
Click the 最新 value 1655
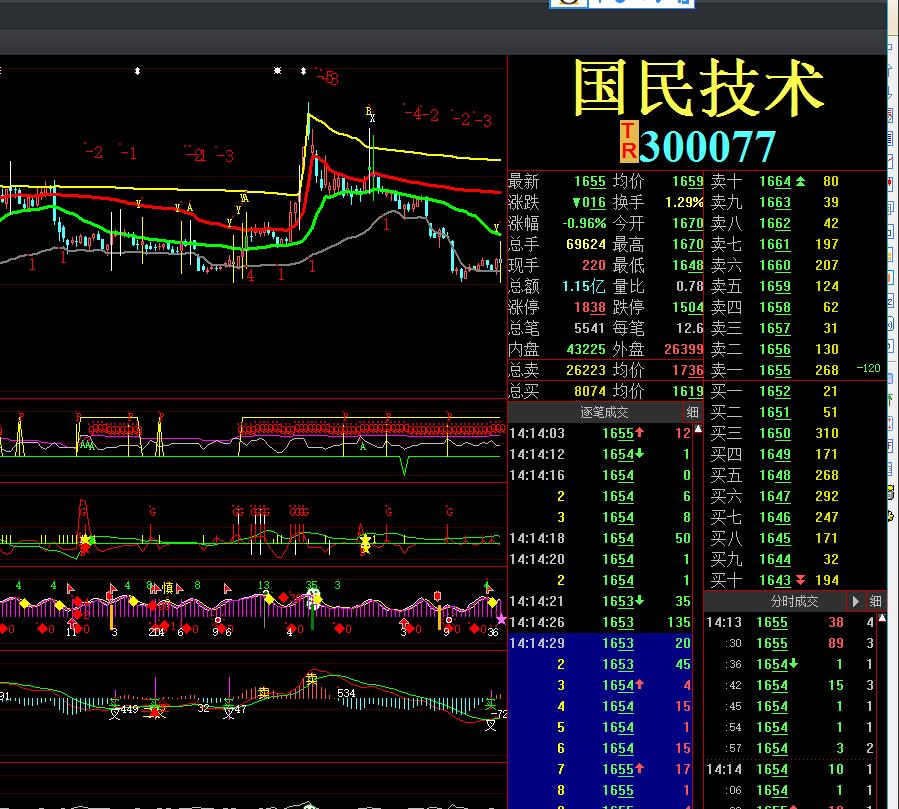590,182
